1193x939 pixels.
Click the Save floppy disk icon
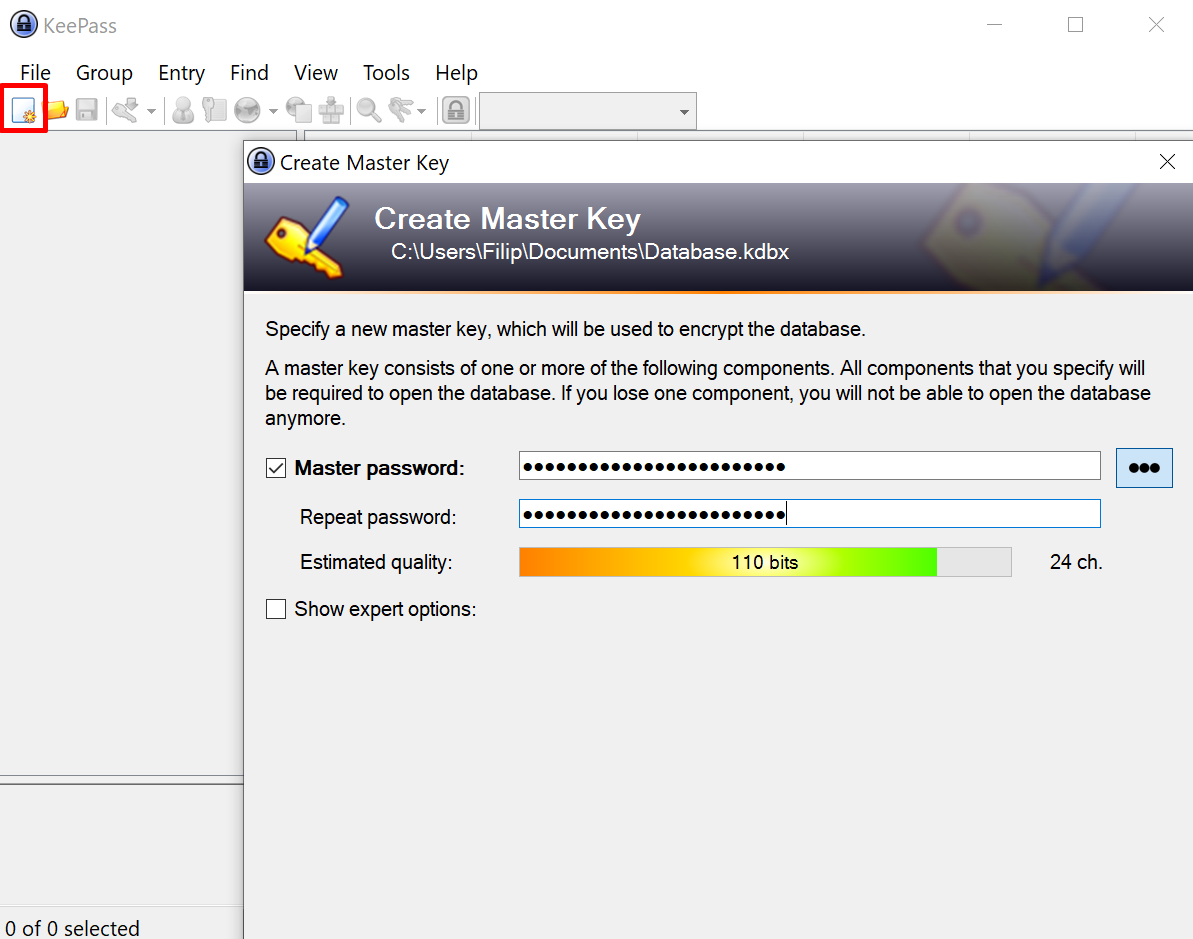pyautogui.click(x=87, y=110)
